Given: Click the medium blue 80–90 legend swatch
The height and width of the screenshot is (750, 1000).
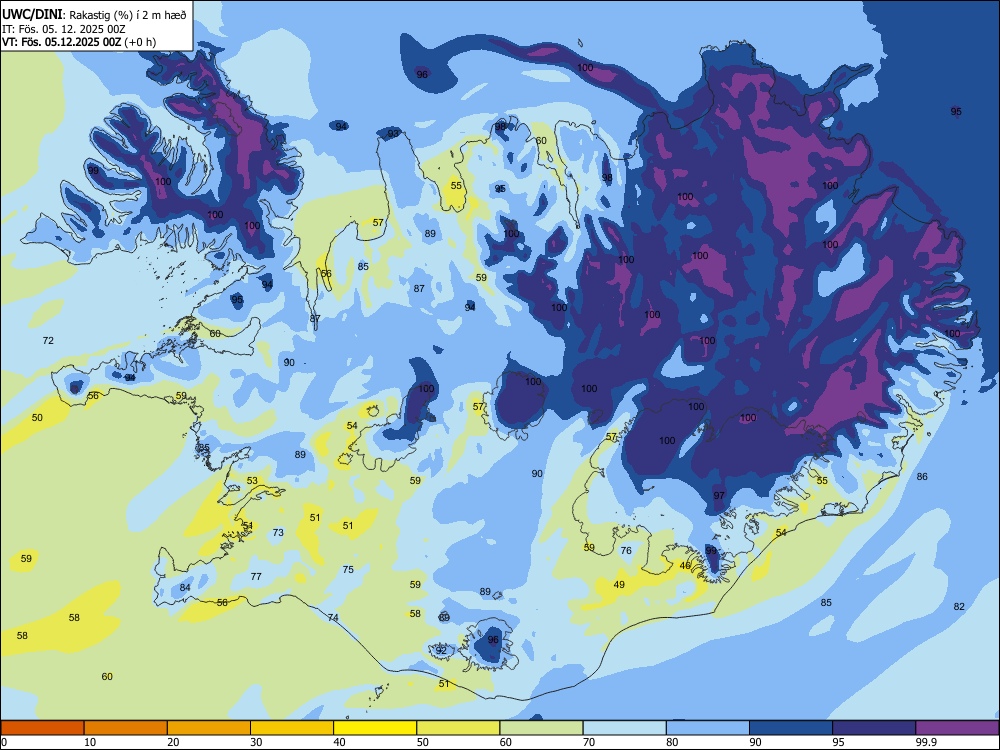Looking at the screenshot, I should [708, 728].
